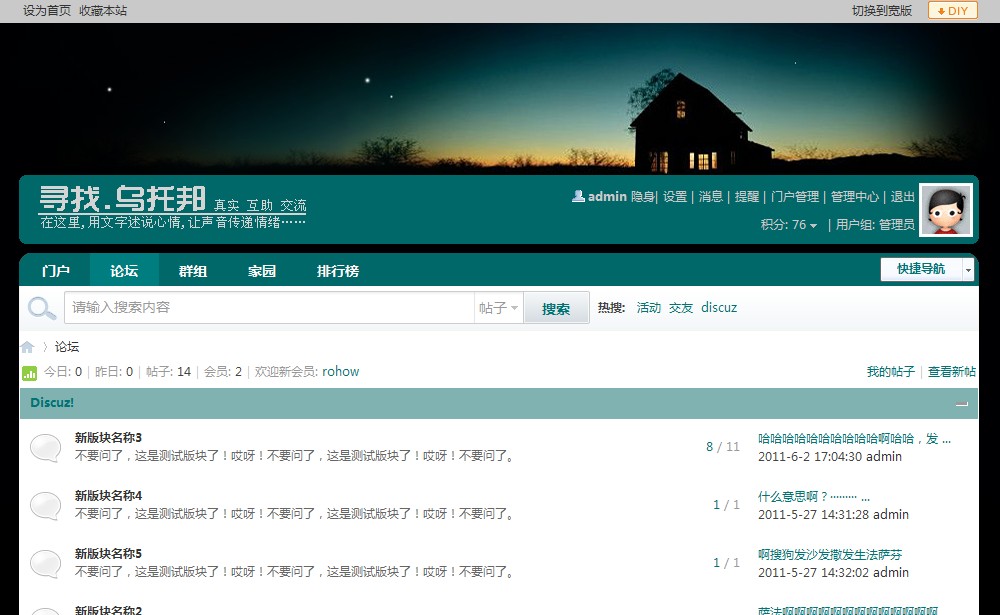Click hot search term discuz
Image resolution: width=1000 pixels, height=615 pixels.
pyautogui.click(x=719, y=308)
